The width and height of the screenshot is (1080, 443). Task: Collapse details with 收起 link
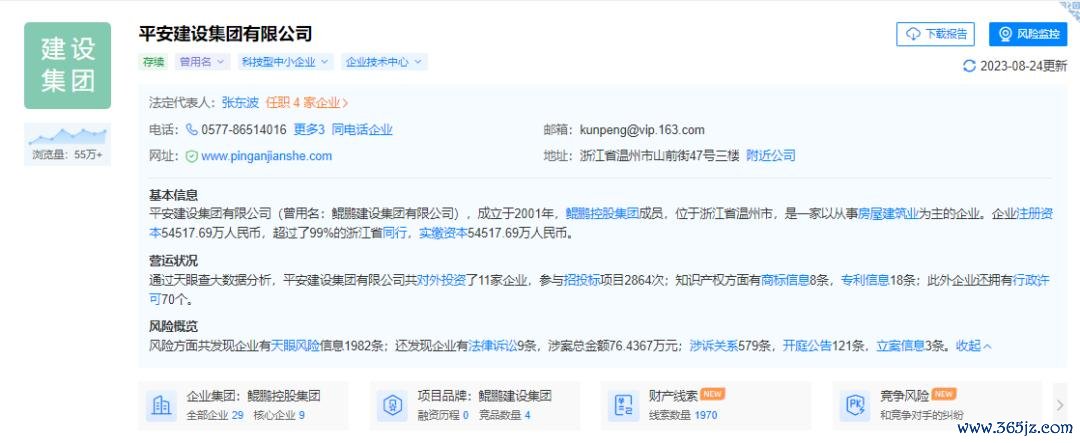[974, 346]
